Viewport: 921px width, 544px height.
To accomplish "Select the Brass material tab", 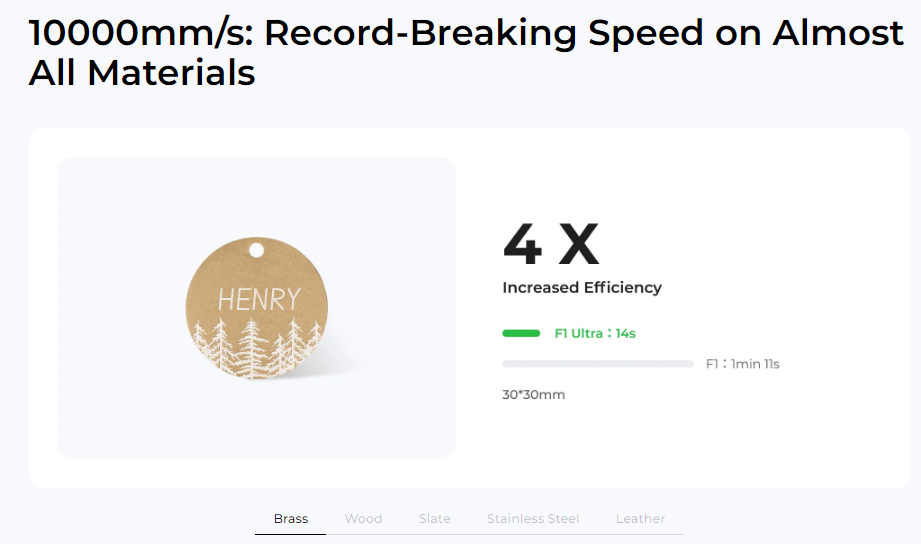I will pyautogui.click(x=291, y=519).
